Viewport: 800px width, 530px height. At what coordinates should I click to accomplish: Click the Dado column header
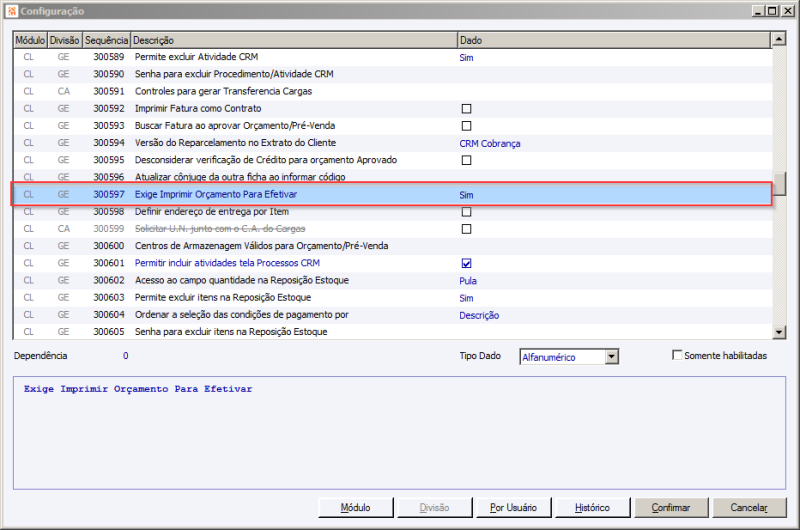(614, 40)
